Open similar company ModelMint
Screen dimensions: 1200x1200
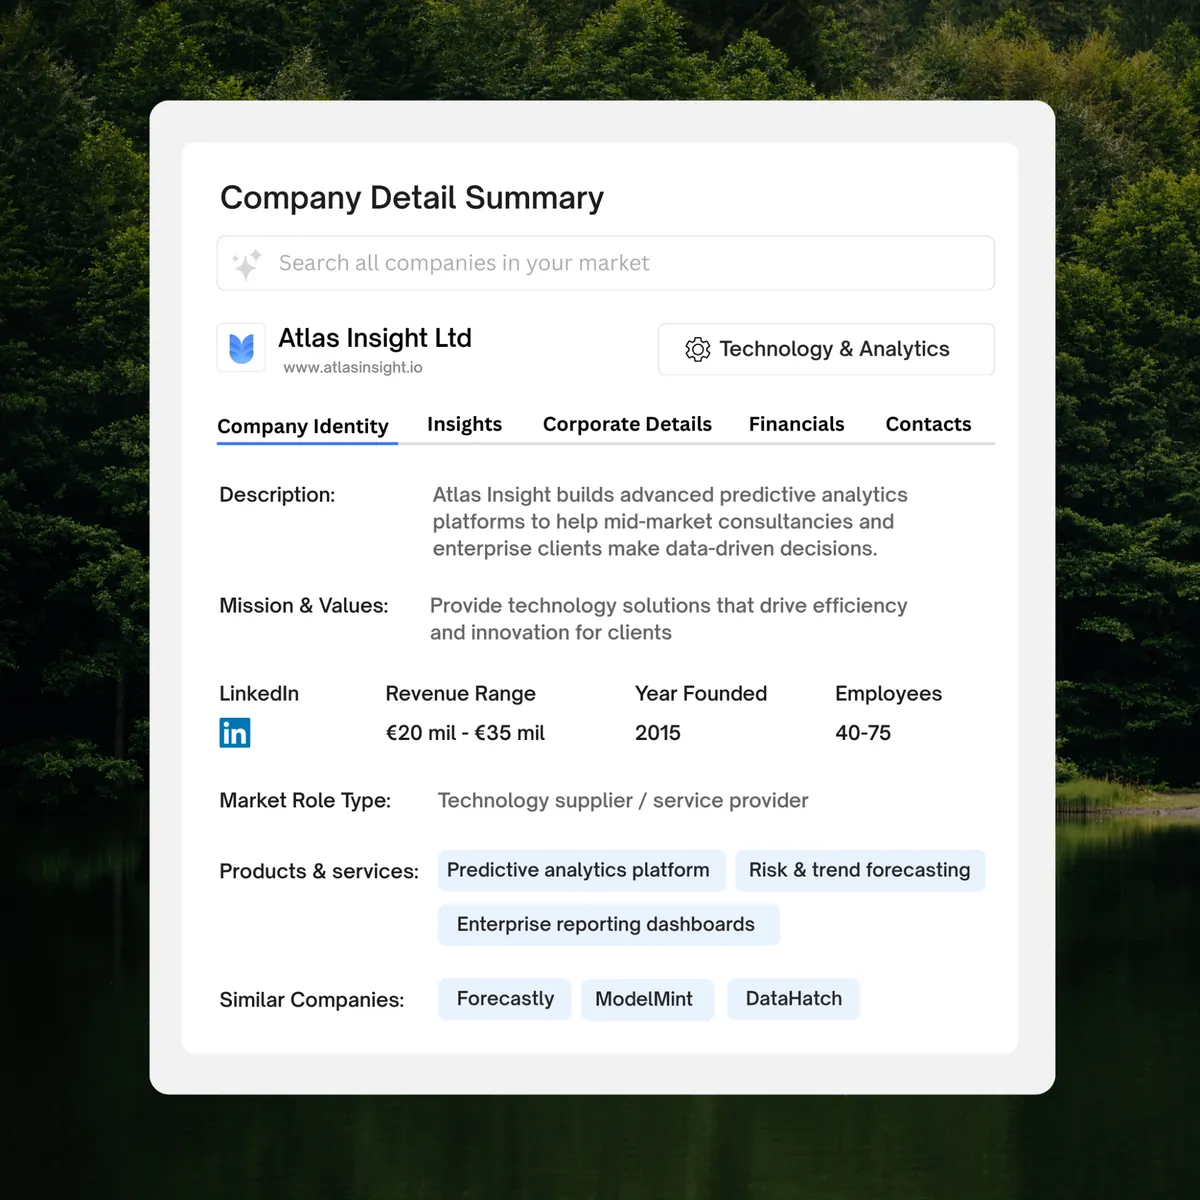click(644, 999)
